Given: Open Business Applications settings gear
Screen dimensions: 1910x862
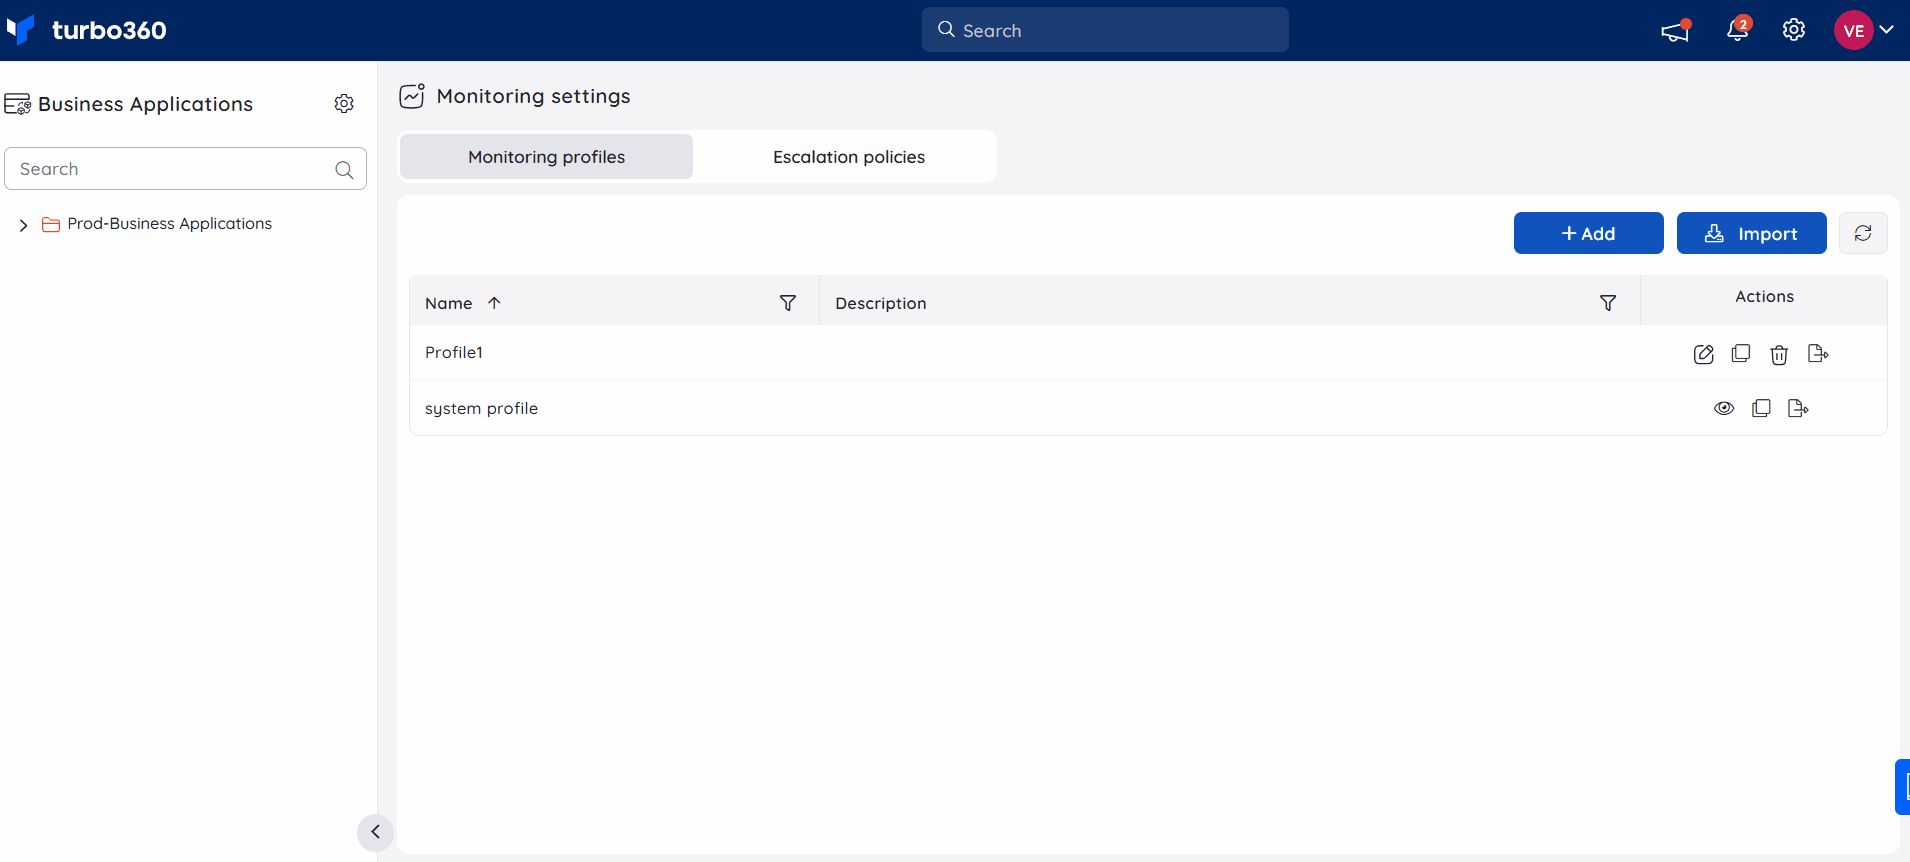Looking at the screenshot, I should pos(344,104).
